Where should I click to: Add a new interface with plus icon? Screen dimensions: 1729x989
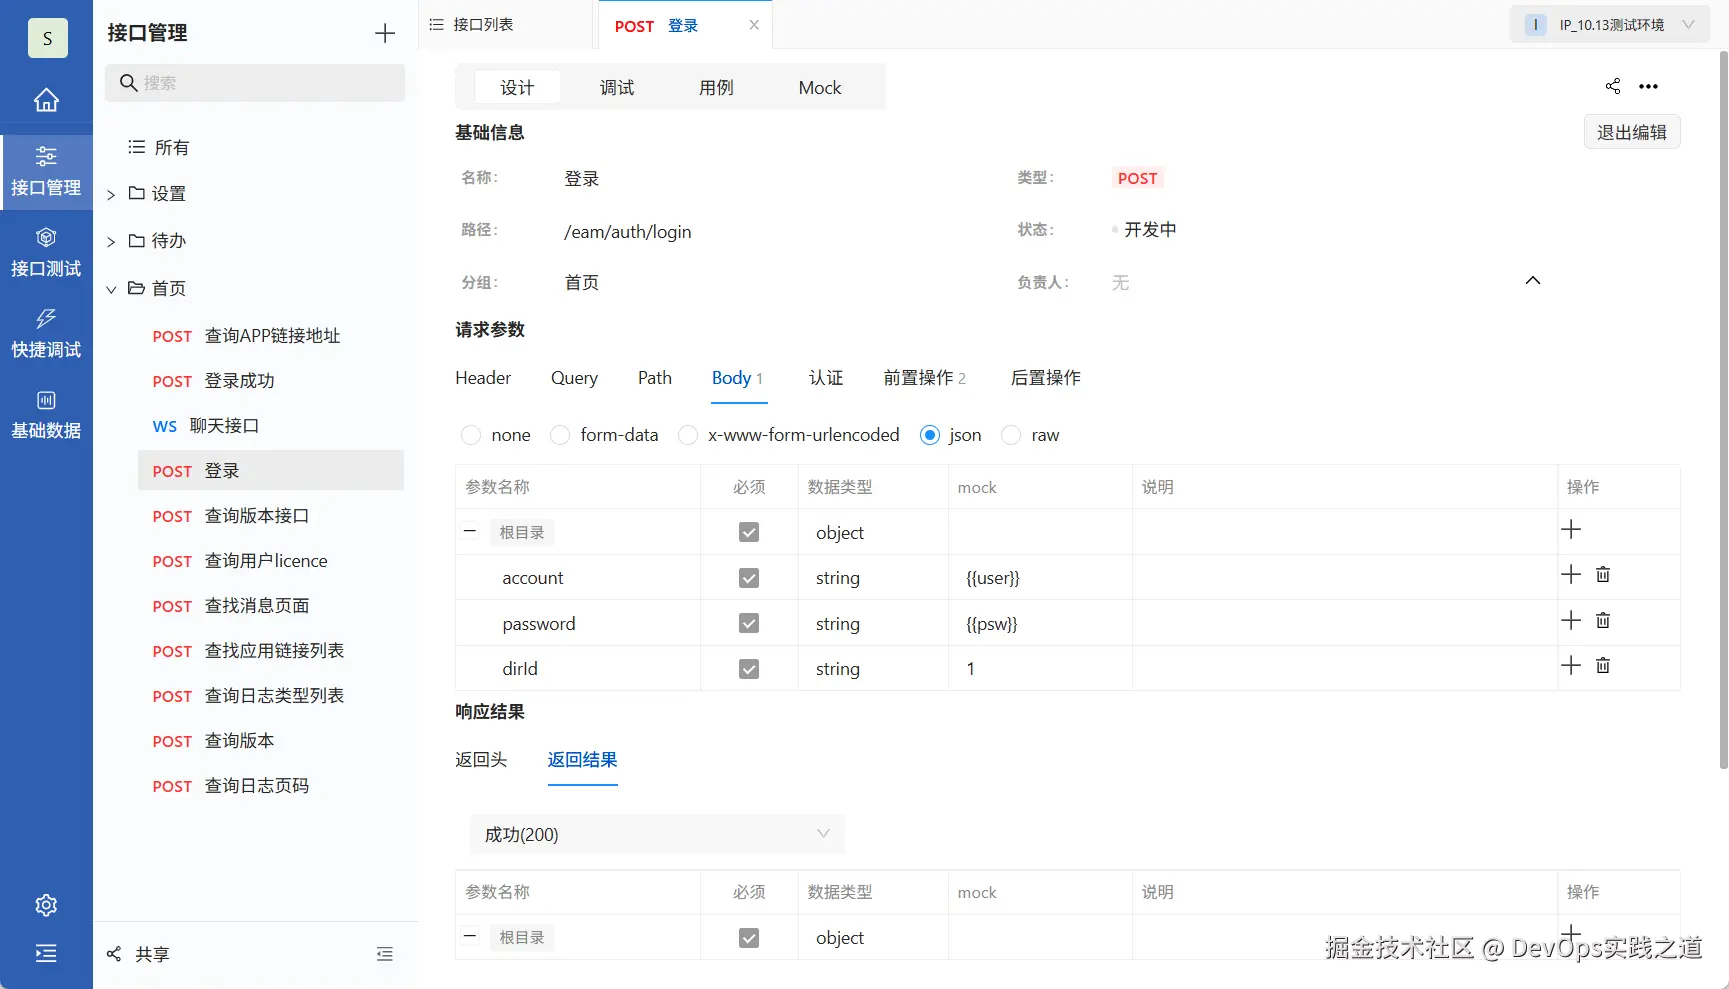coord(385,33)
